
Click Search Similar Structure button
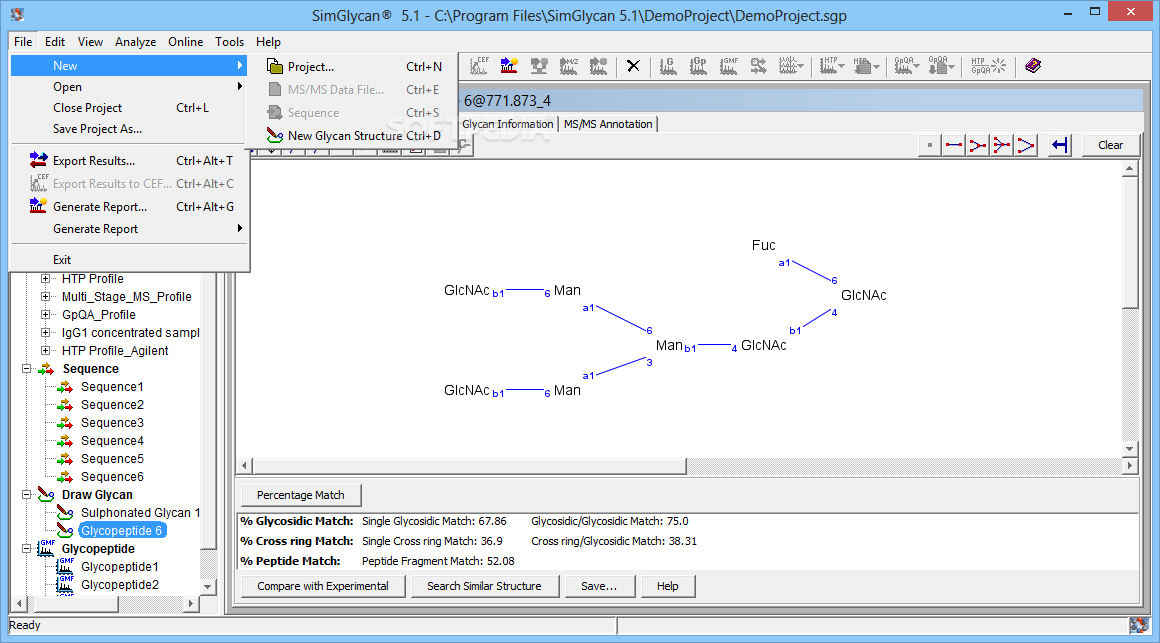484,586
